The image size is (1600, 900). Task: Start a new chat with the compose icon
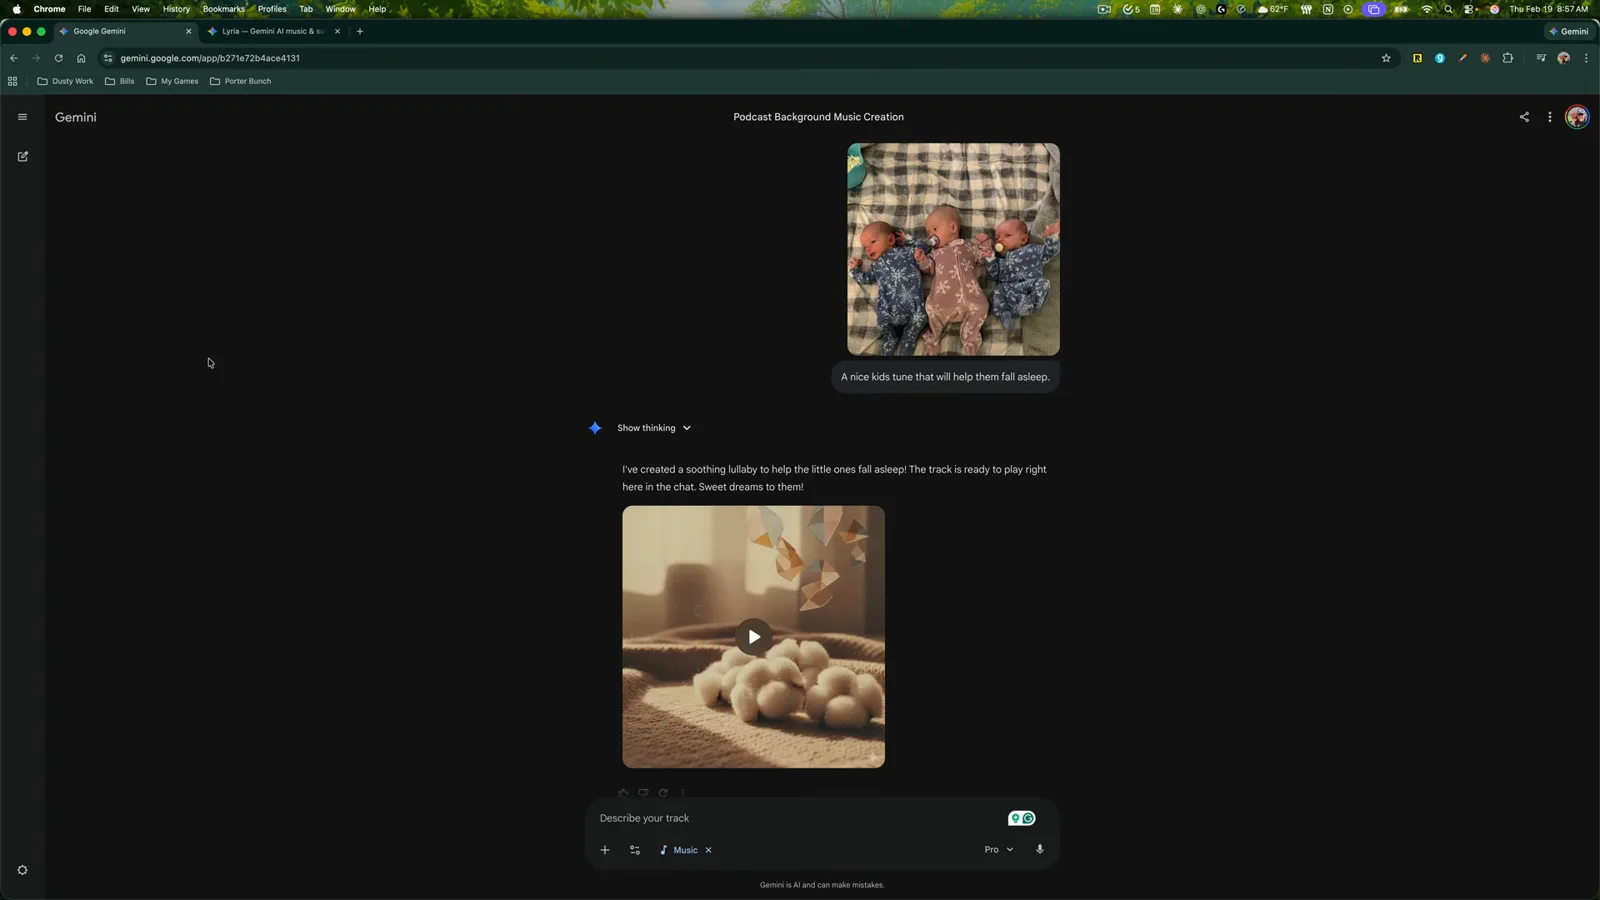(22, 157)
